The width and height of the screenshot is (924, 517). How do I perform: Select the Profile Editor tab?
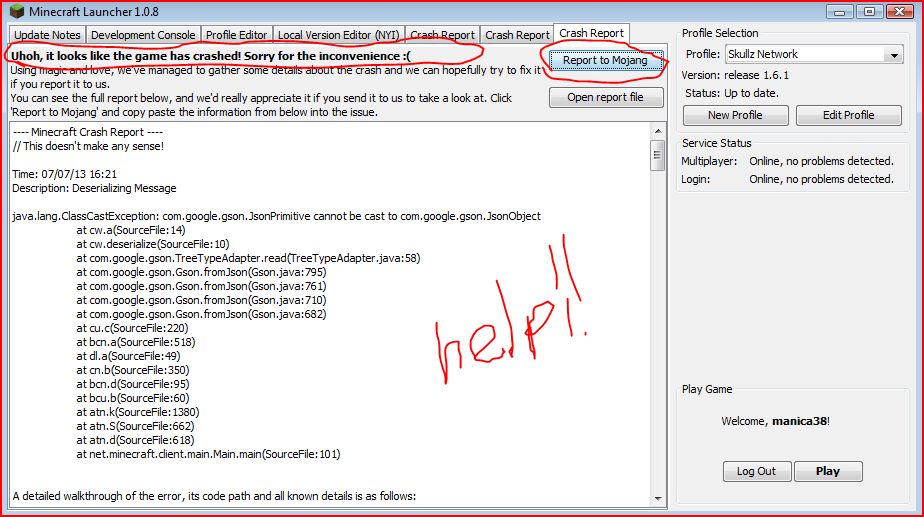point(236,35)
